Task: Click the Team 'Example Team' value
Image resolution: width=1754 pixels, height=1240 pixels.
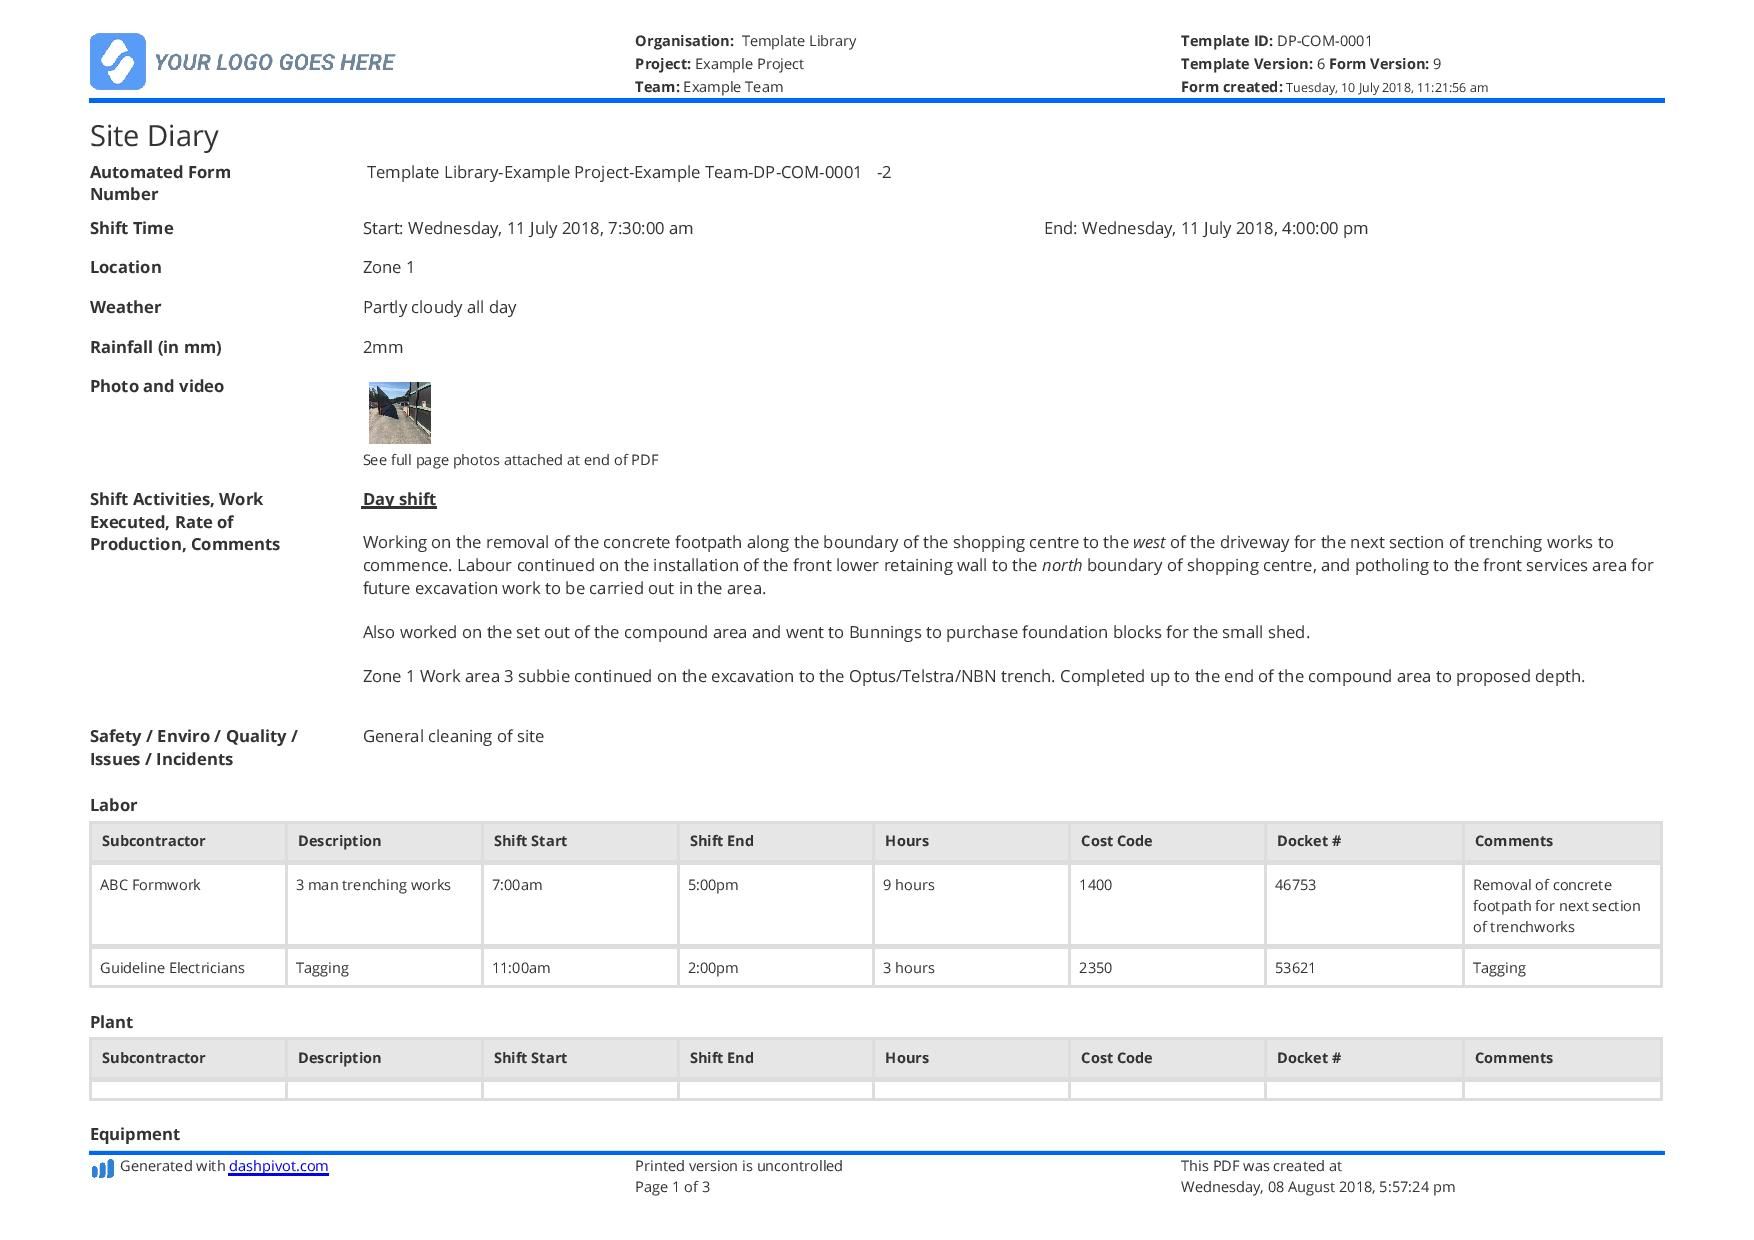Action: coord(733,87)
